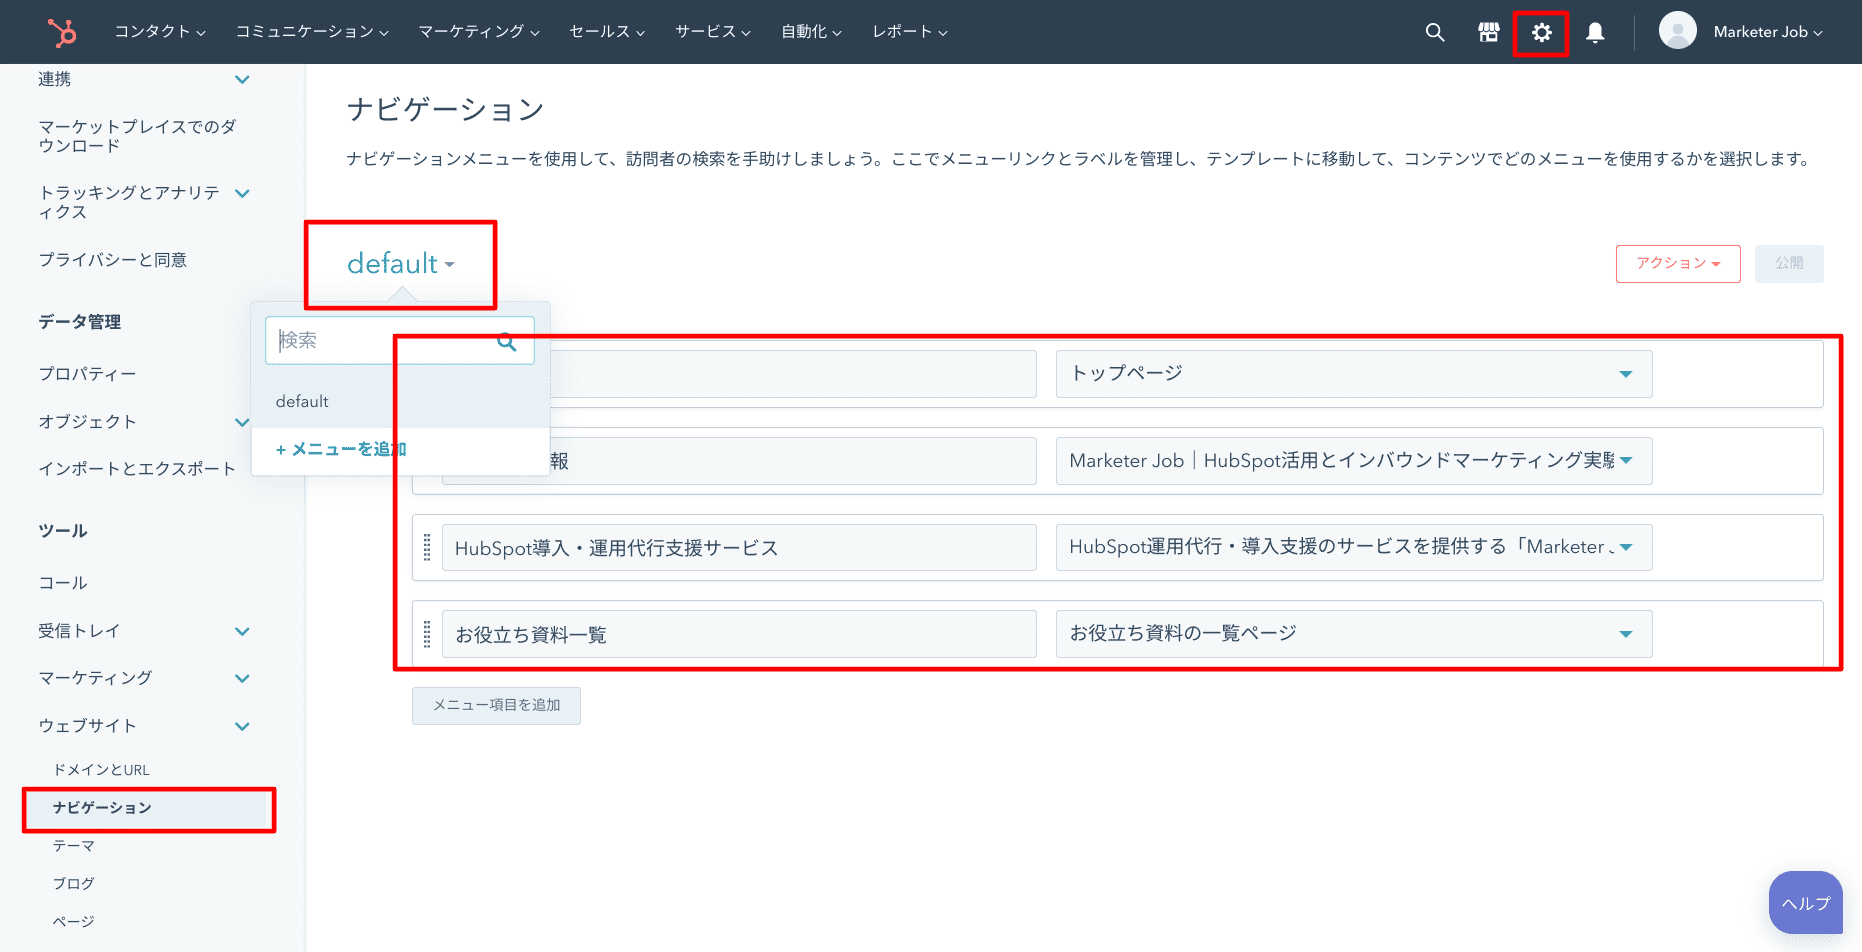
Task: Toggle the default menu selector dropdown
Action: click(x=400, y=264)
